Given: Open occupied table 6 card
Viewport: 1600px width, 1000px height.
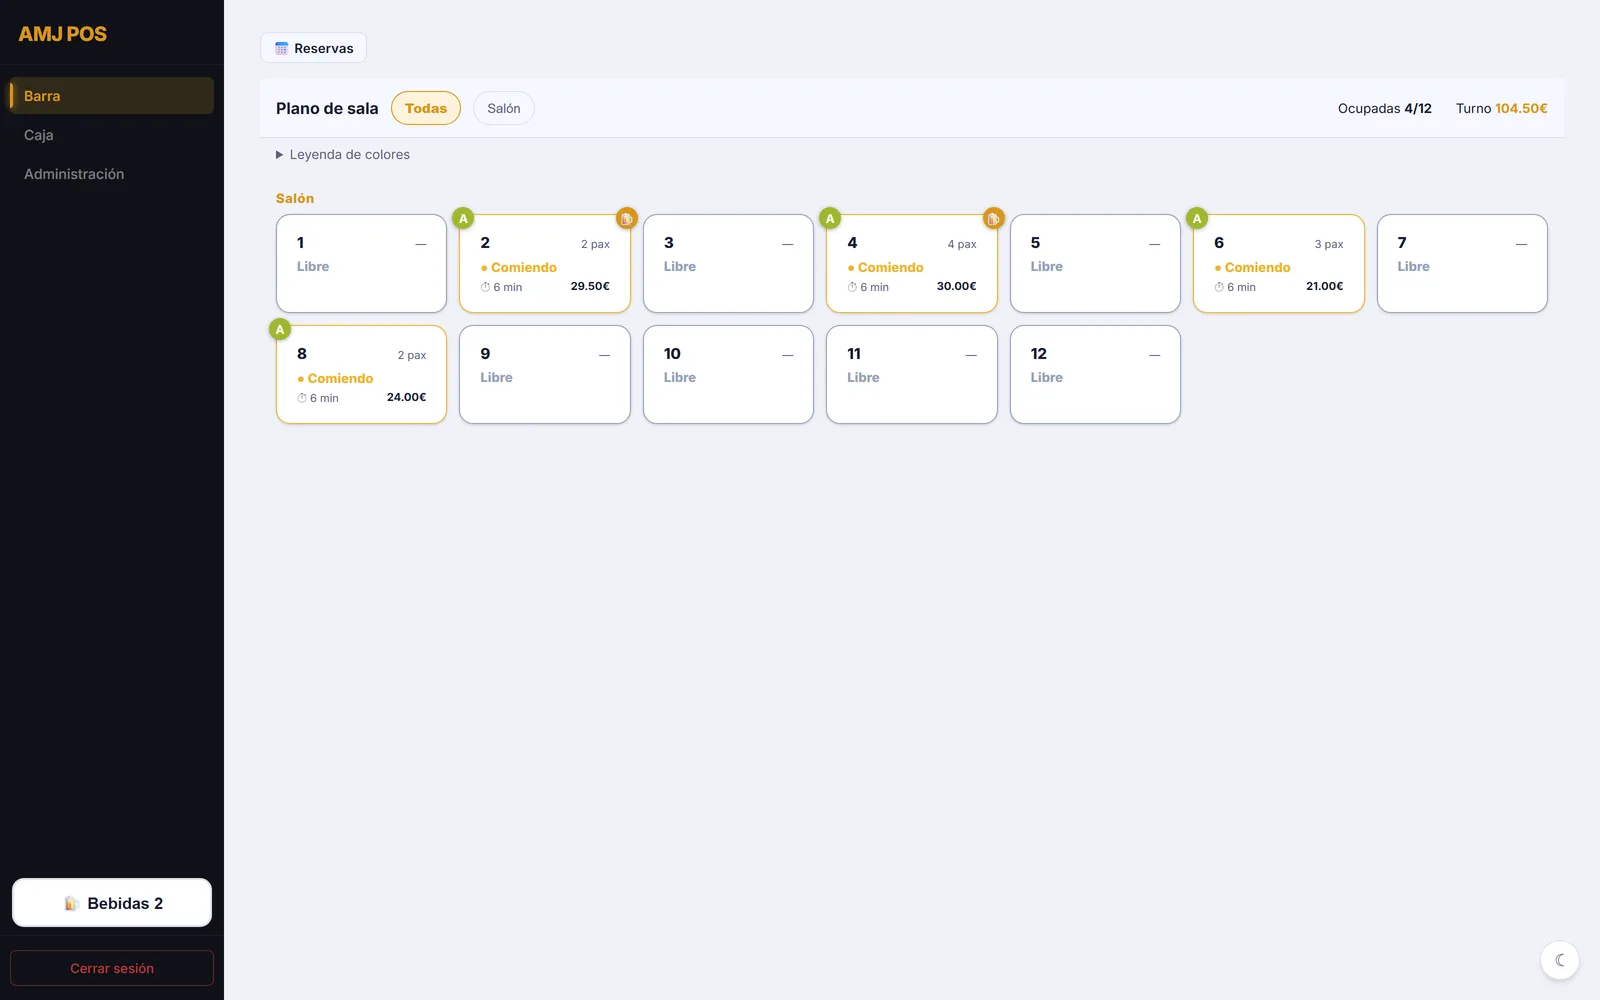Looking at the screenshot, I should [x=1279, y=263].
